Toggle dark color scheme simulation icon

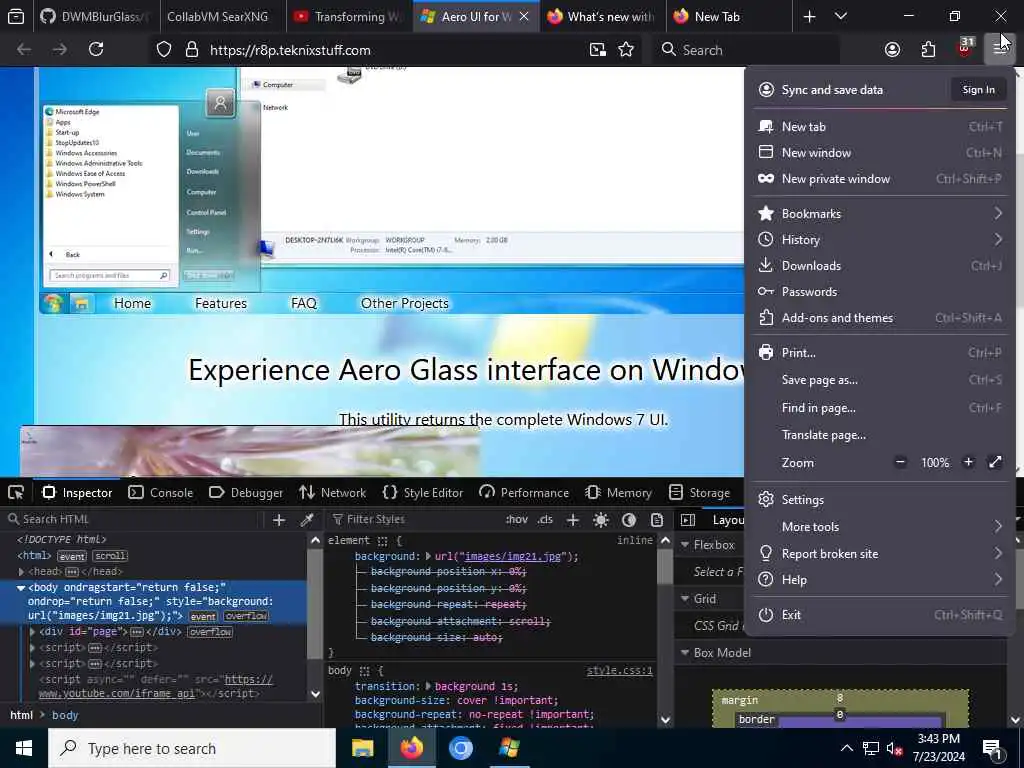[x=629, y=520]
